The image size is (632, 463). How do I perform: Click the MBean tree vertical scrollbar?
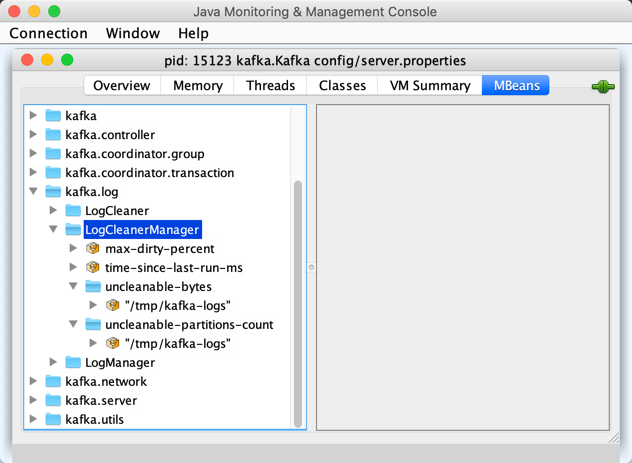297,300
